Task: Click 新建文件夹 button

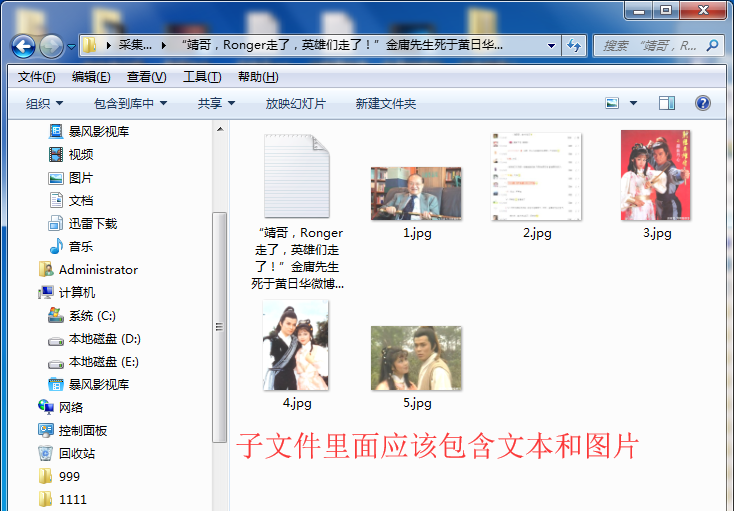Action: coord(386,103)
